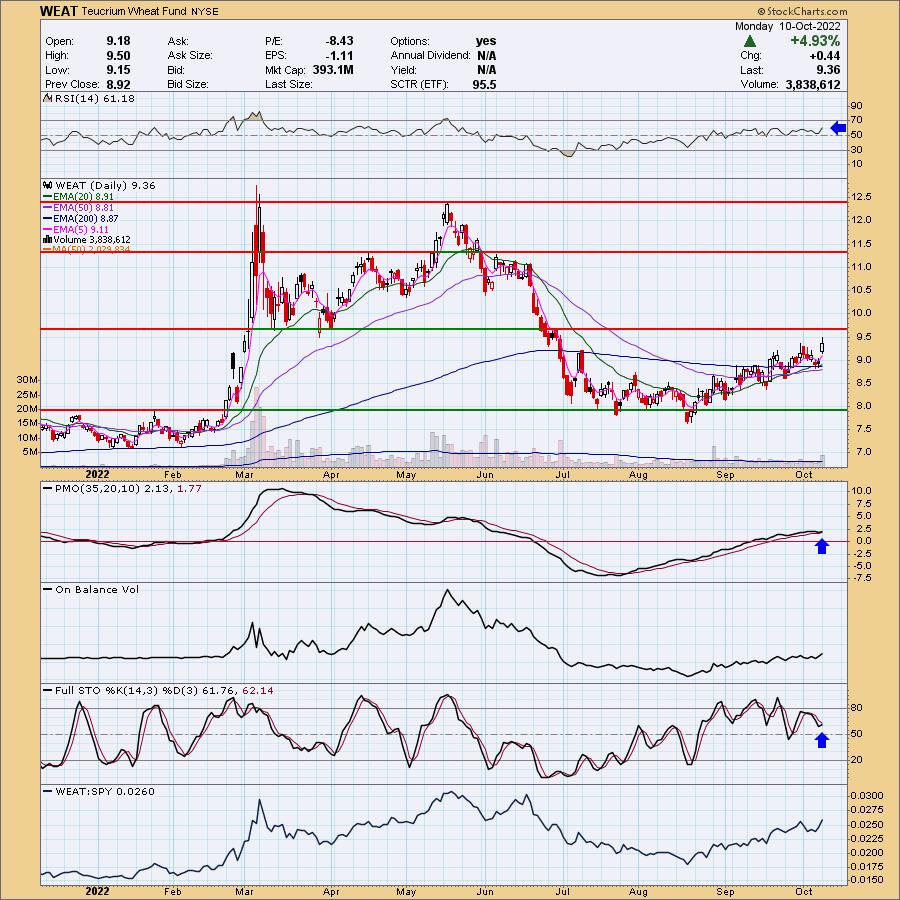Click the Chg value +0.44
The image size is (900, 900).
tap(824, 56)
